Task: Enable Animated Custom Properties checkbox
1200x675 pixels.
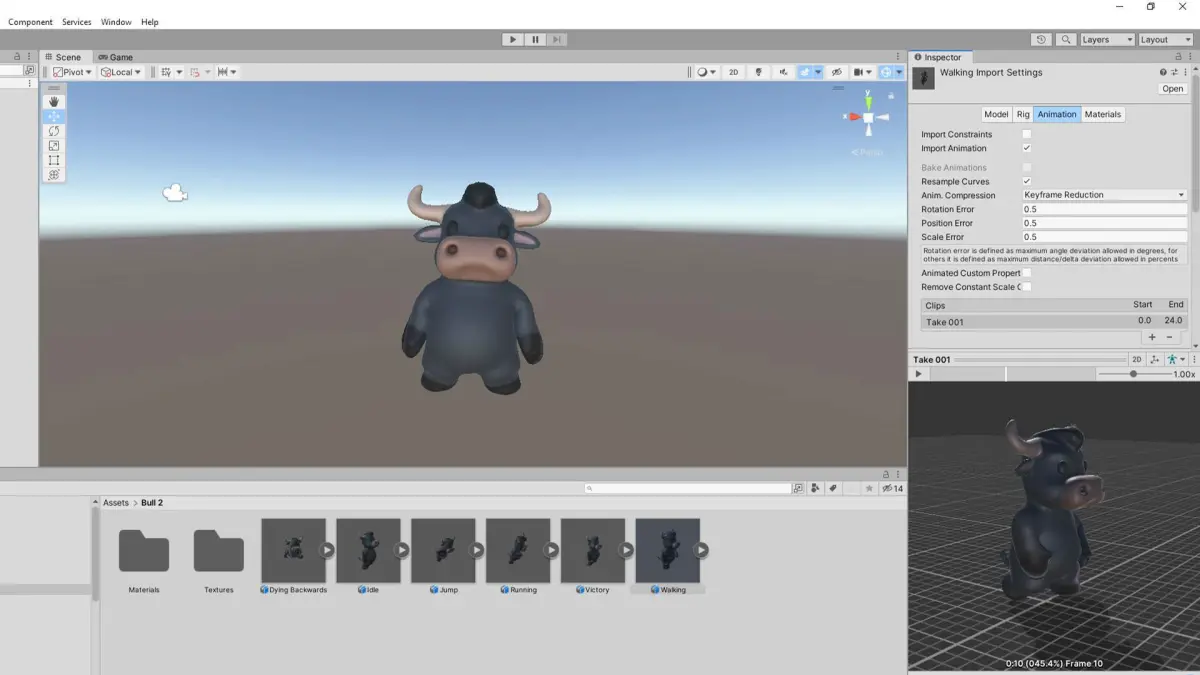Action: [1026, 273]
